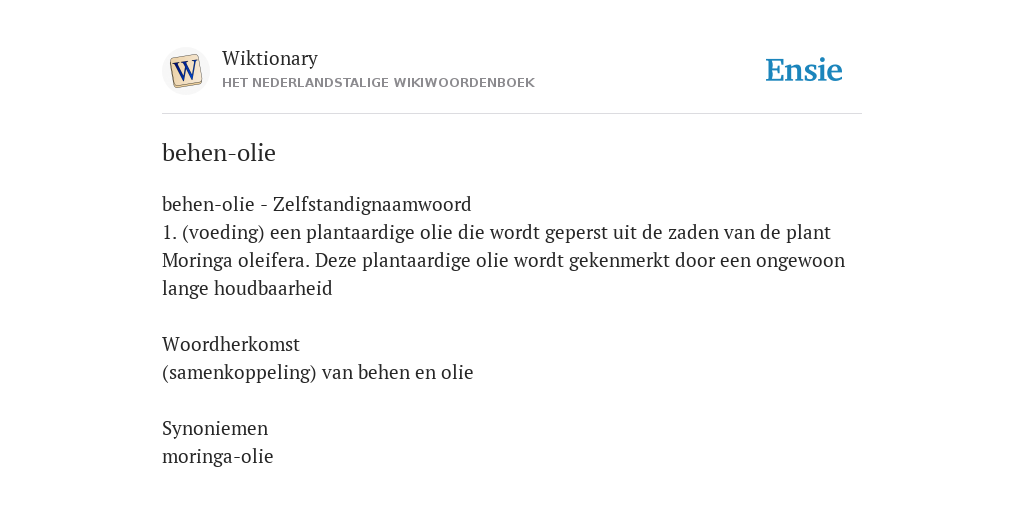Click the Wiktionary W tile logo icon
Image resolution: width=1024 pixels, height=512 pixels.
pyautogui.click(x=185, y=71)
